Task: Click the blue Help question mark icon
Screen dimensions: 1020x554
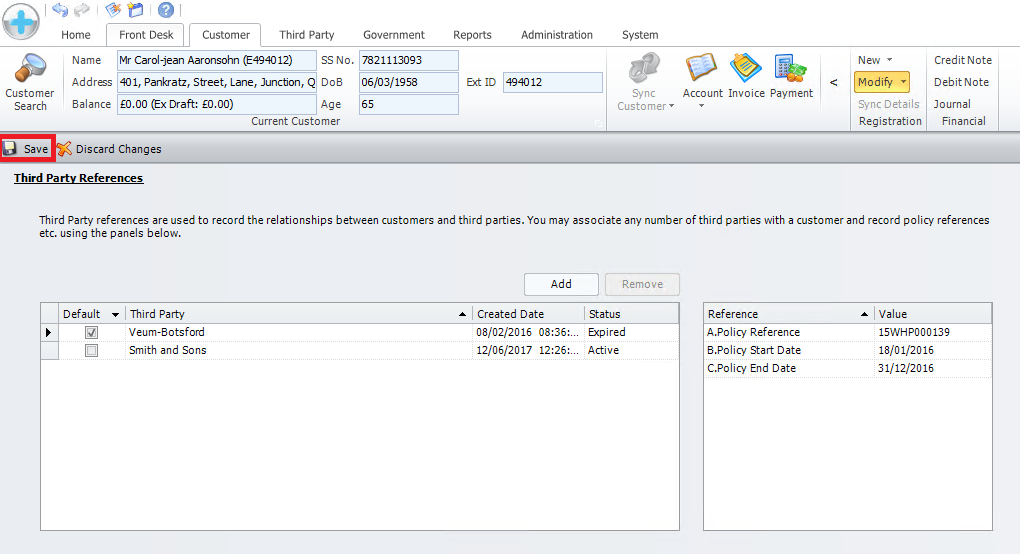Action: (x=166, y=10)
